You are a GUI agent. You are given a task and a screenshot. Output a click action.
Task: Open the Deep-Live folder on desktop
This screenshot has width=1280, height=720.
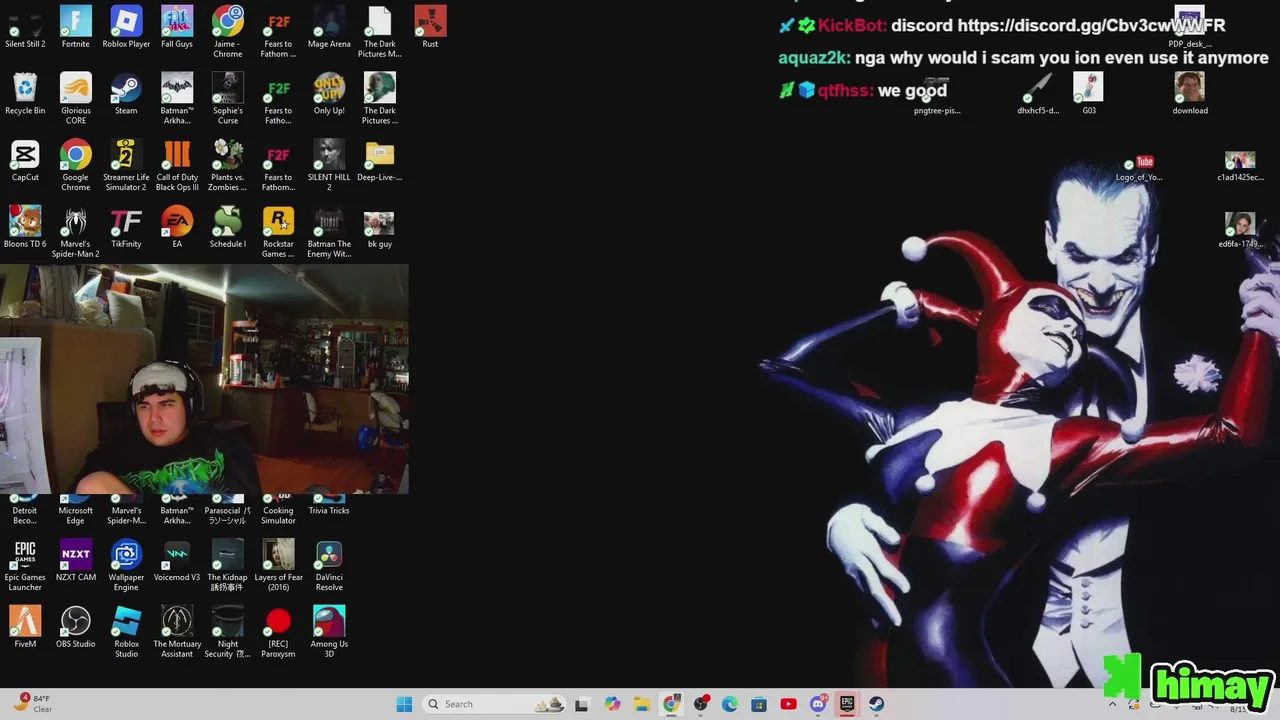coord(380,161)
